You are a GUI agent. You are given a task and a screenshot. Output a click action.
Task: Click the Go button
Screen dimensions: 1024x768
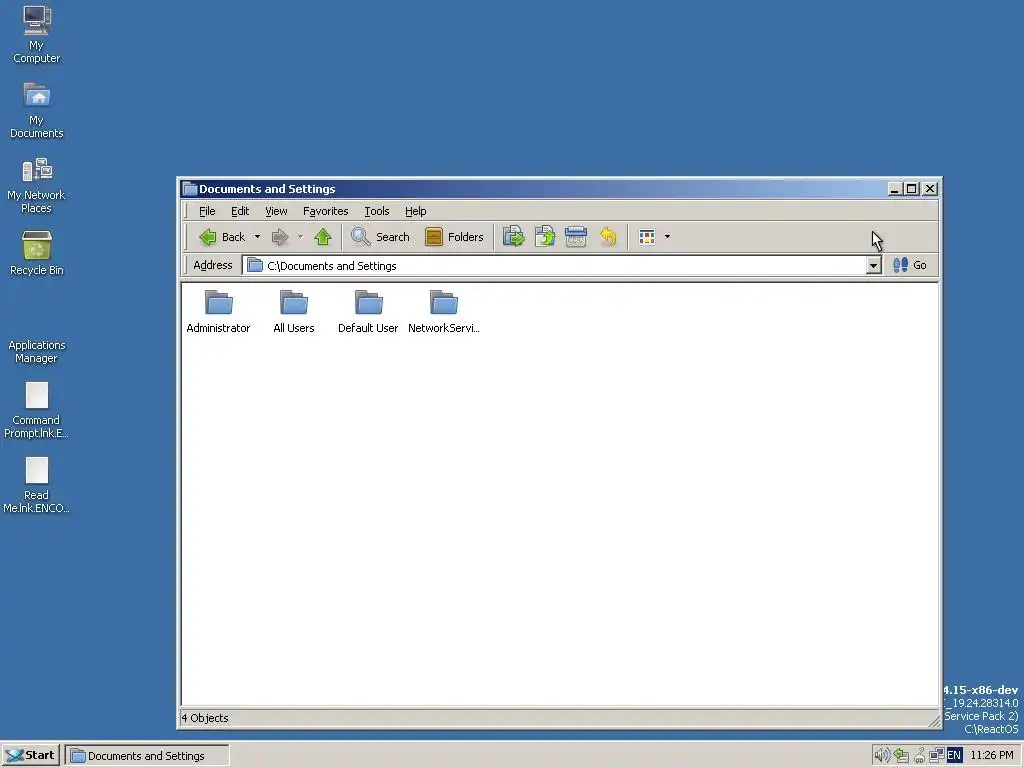tap(910, 265)
